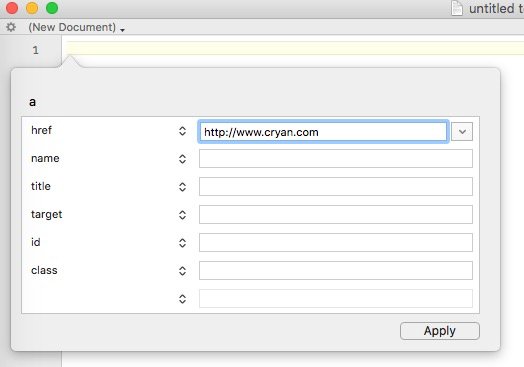Click into the title input field

(336, 187)
